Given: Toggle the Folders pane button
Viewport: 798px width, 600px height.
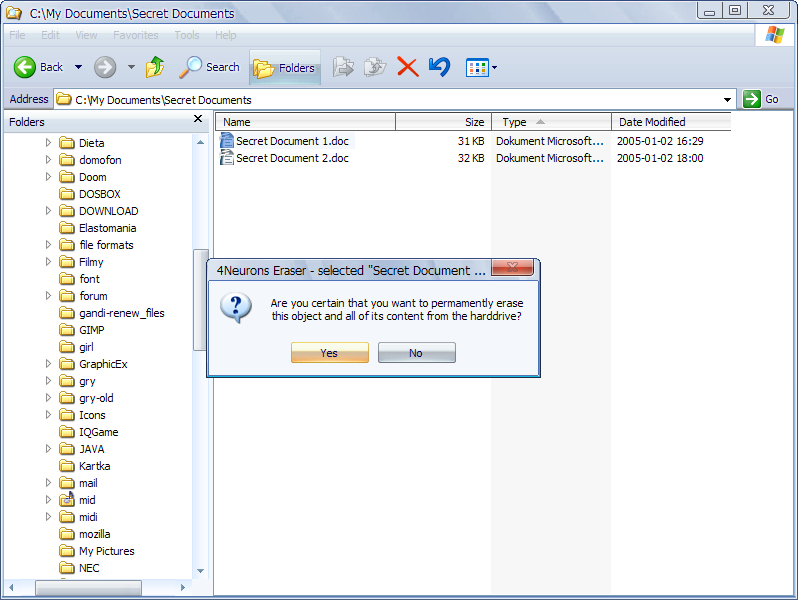Looking at the screenshot, I should (x=284, y=68).
